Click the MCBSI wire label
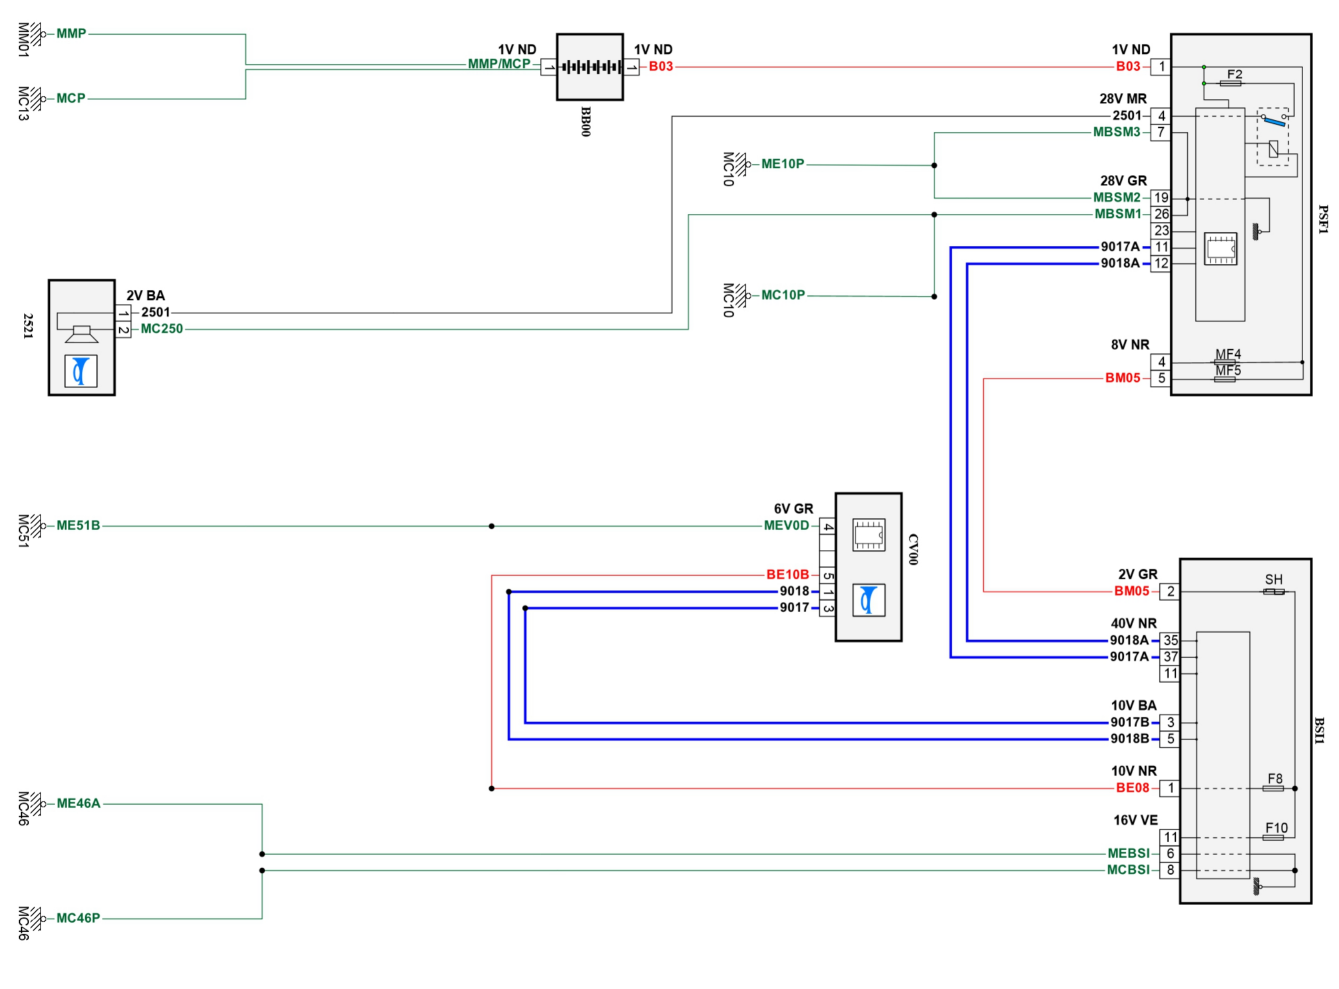1339x989 pixels. (1128, 870)
